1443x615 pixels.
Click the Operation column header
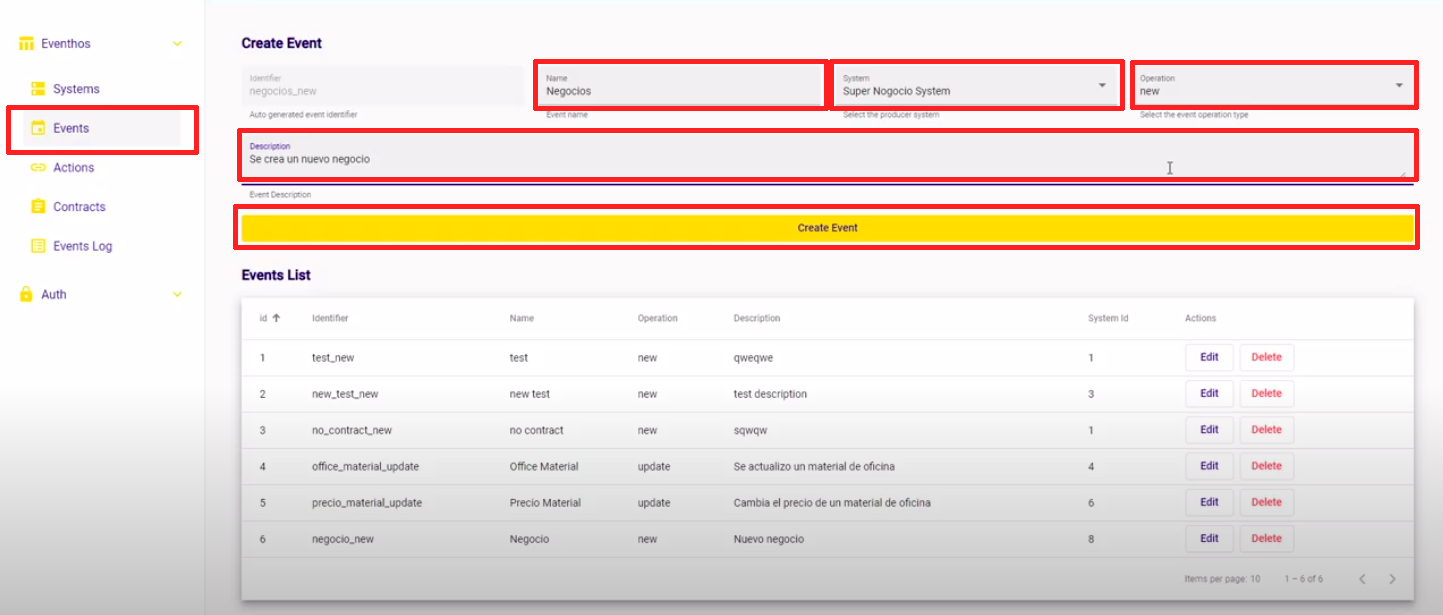[658, 318]
